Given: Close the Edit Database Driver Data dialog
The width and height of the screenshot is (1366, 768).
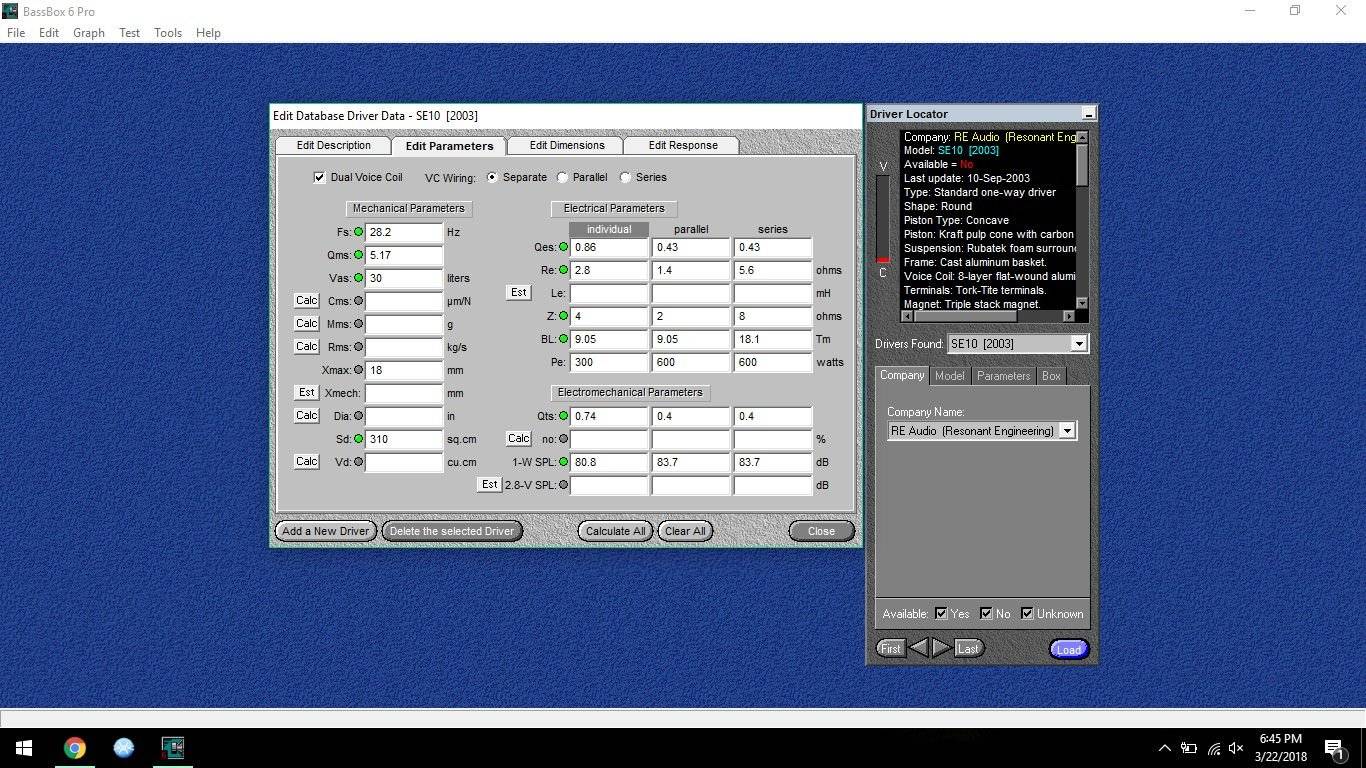Looking at the screenshot, I should (821, 531).
